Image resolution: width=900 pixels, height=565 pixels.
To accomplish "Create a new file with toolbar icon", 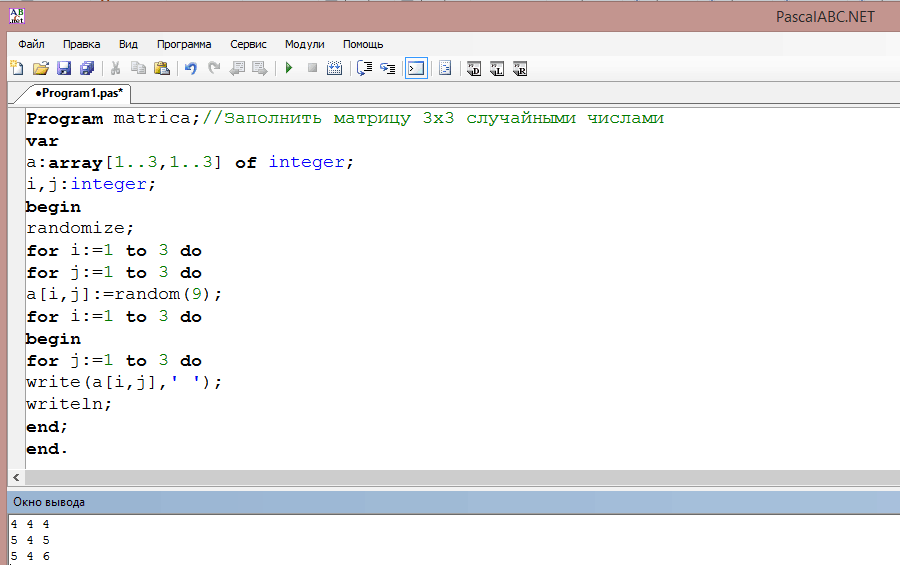I will pos(17,68).
